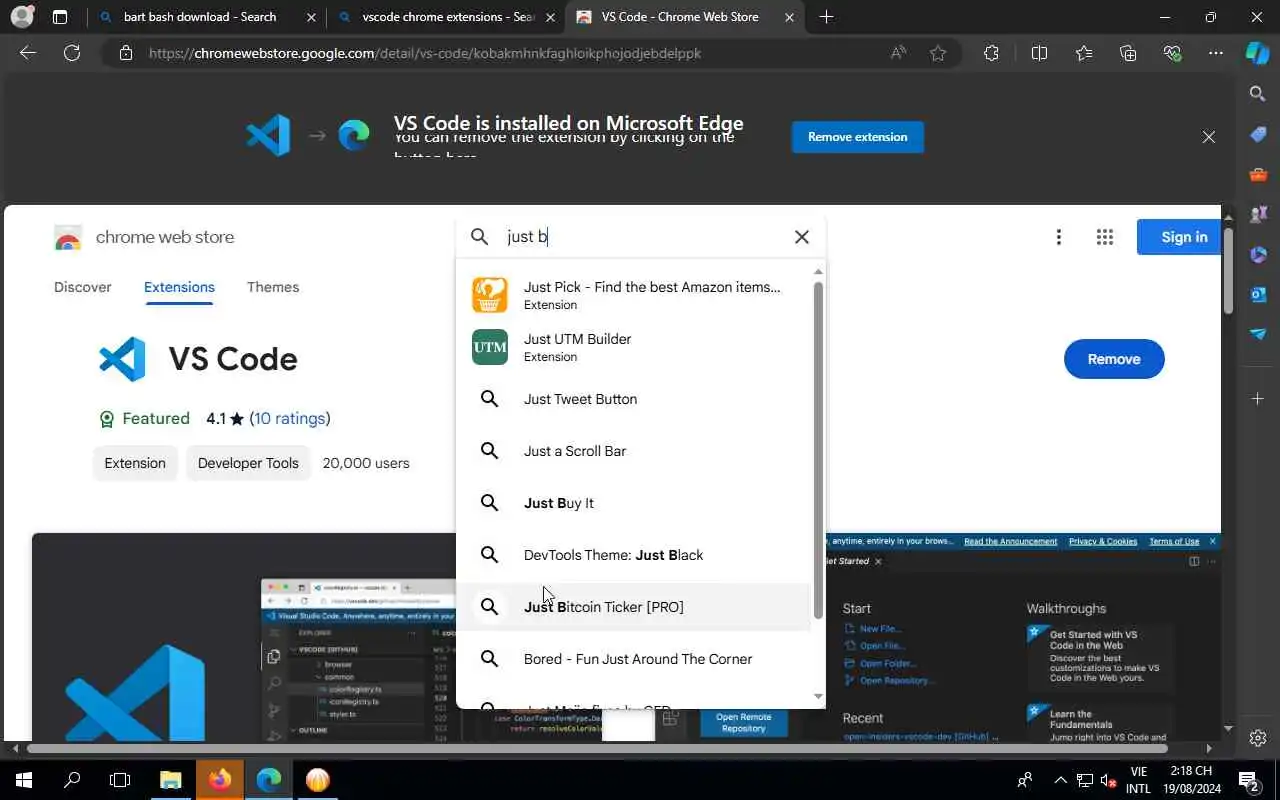Open sidebar settings gear icon
The image size is (1280, 800).
click(1258, 738)
